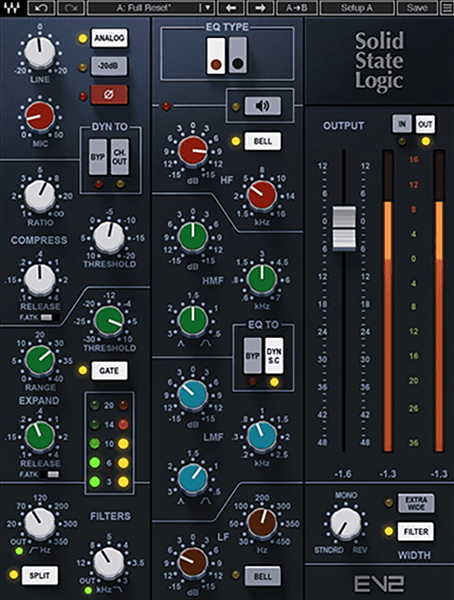Toggle the width FILTER button
This screenshot has width=454, height=600.
point(416,532)
